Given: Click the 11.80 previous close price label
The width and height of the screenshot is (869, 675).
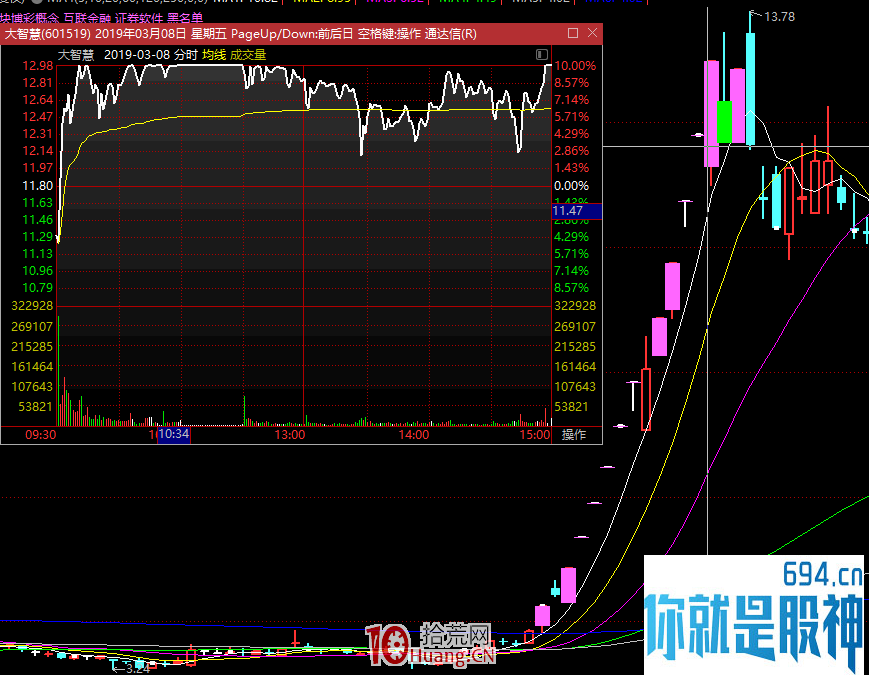Looking at the screenshot, I should [x=38, y=186].
